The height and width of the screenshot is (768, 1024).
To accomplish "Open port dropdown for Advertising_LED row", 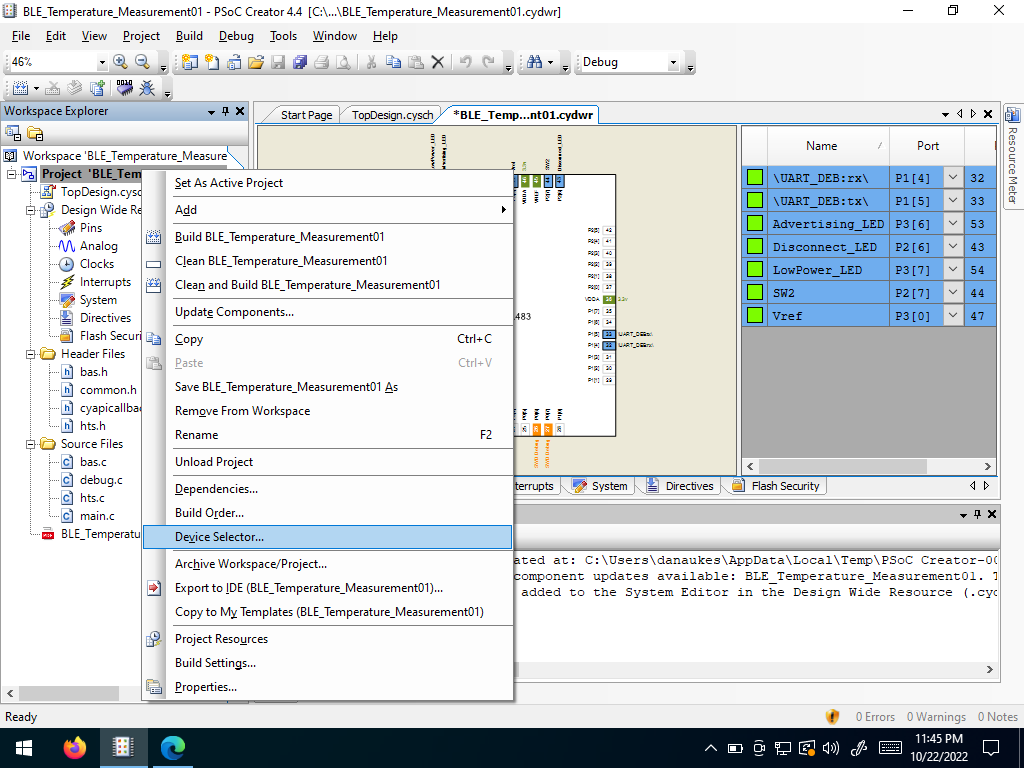I will (953, 223).
